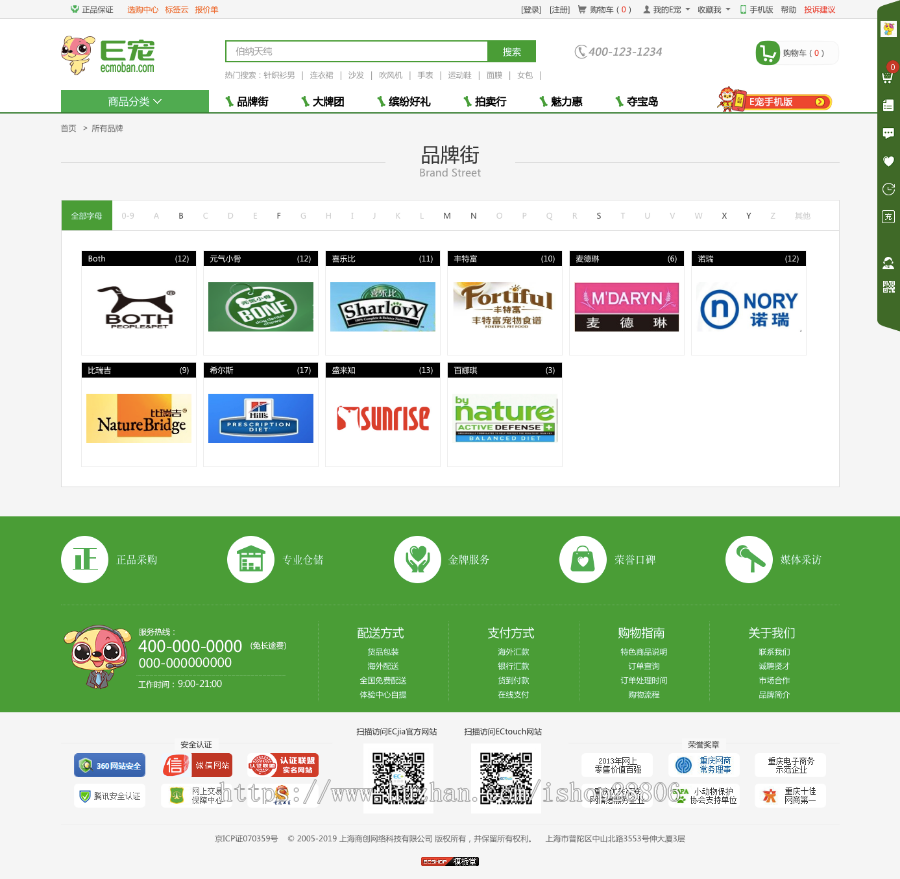Filter brands by letter F
Screen dimensions: 900x879
tap(279, 216)
